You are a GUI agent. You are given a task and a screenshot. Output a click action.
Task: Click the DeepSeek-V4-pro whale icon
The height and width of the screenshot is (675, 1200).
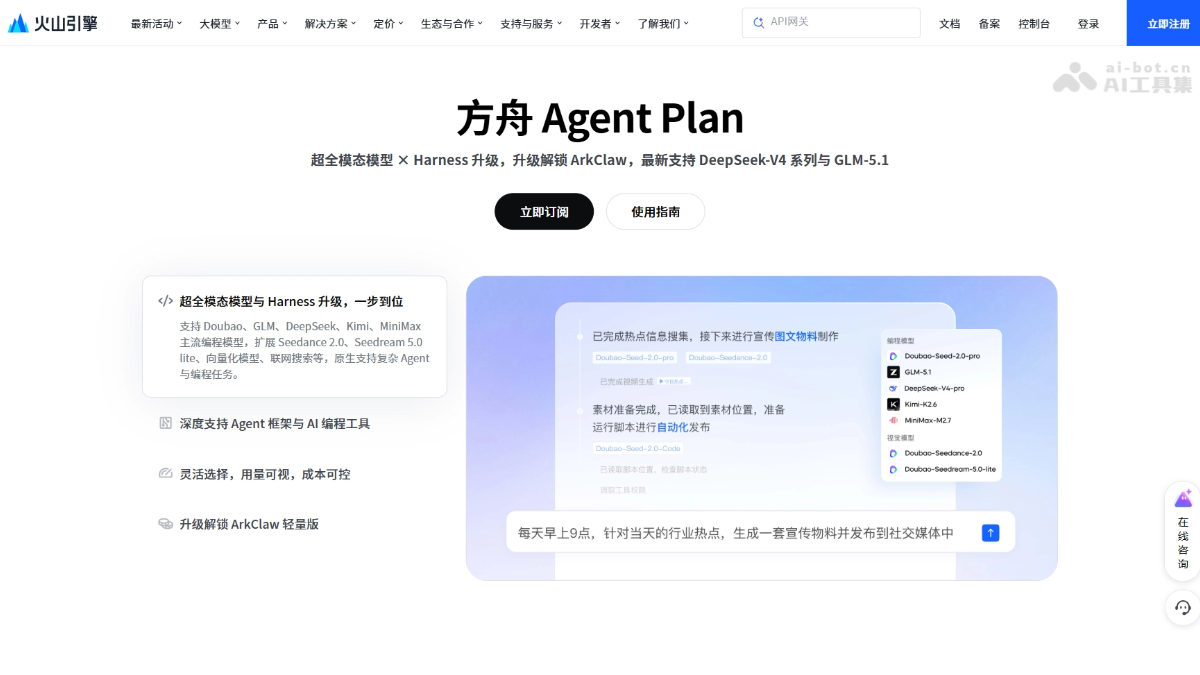[x=894, y=388]
